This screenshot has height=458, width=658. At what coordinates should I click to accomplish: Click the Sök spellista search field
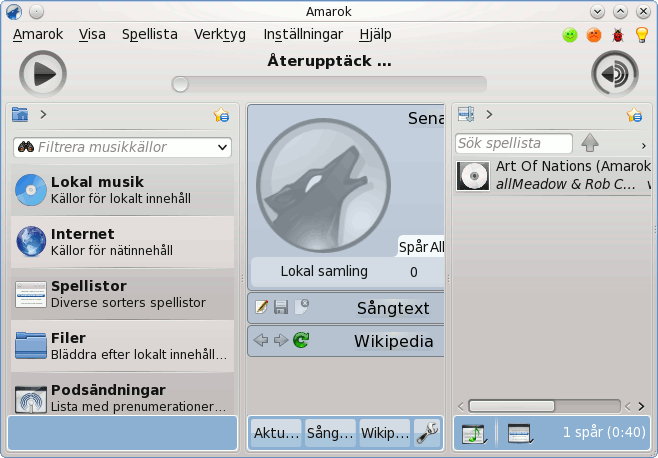[x=514, y=143]
